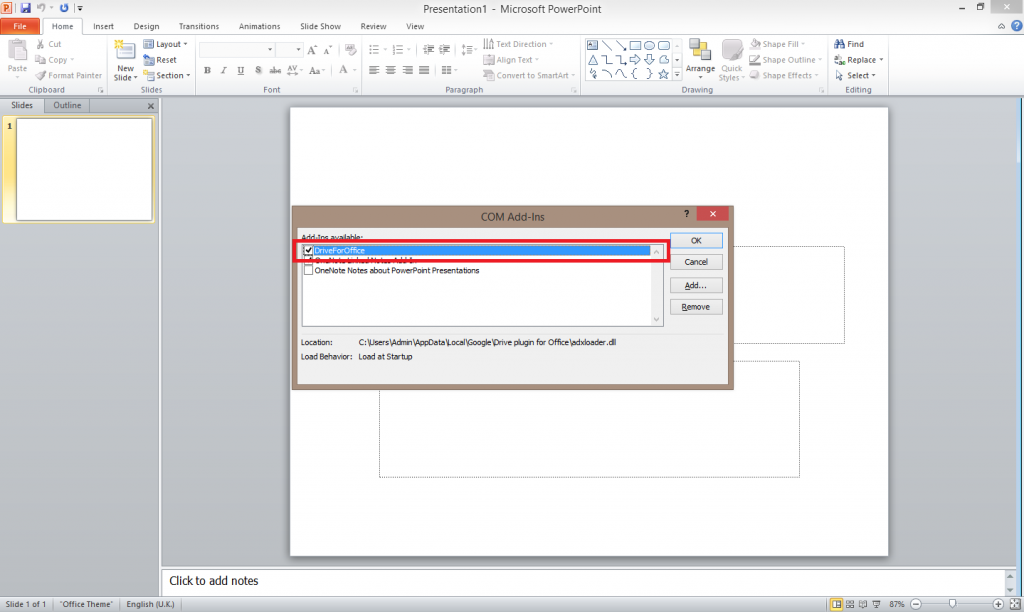Switch to Slide Sorter view icon
Image resolution: width=1024 pixels, height=612 pixels.
click(x=850, y=604)
